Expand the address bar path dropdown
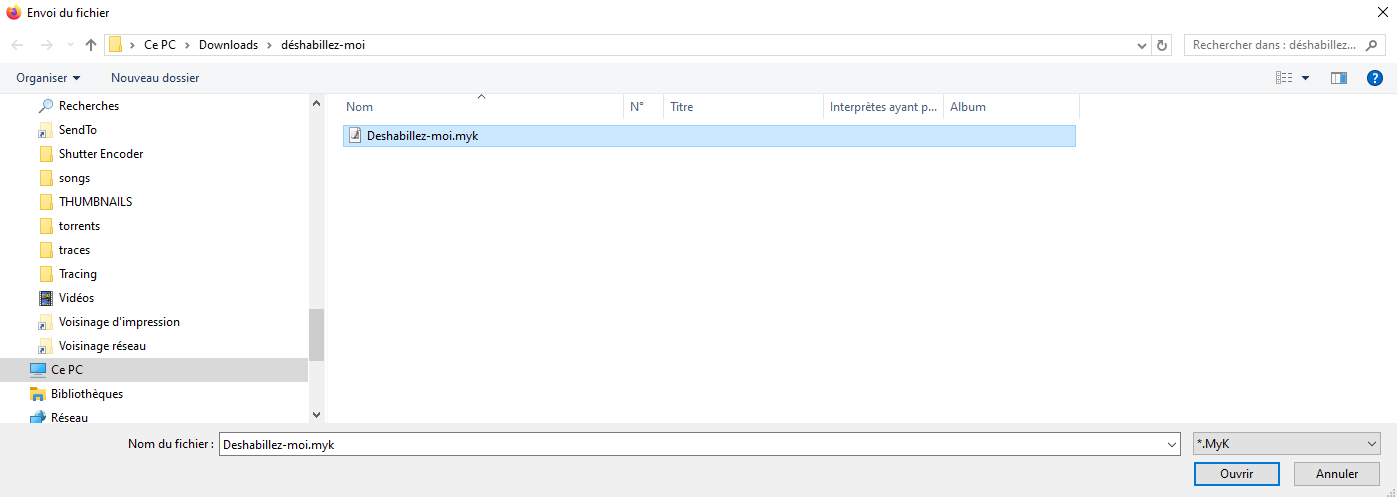Screen dimensions: 1397x497 tap(1143, 45)
